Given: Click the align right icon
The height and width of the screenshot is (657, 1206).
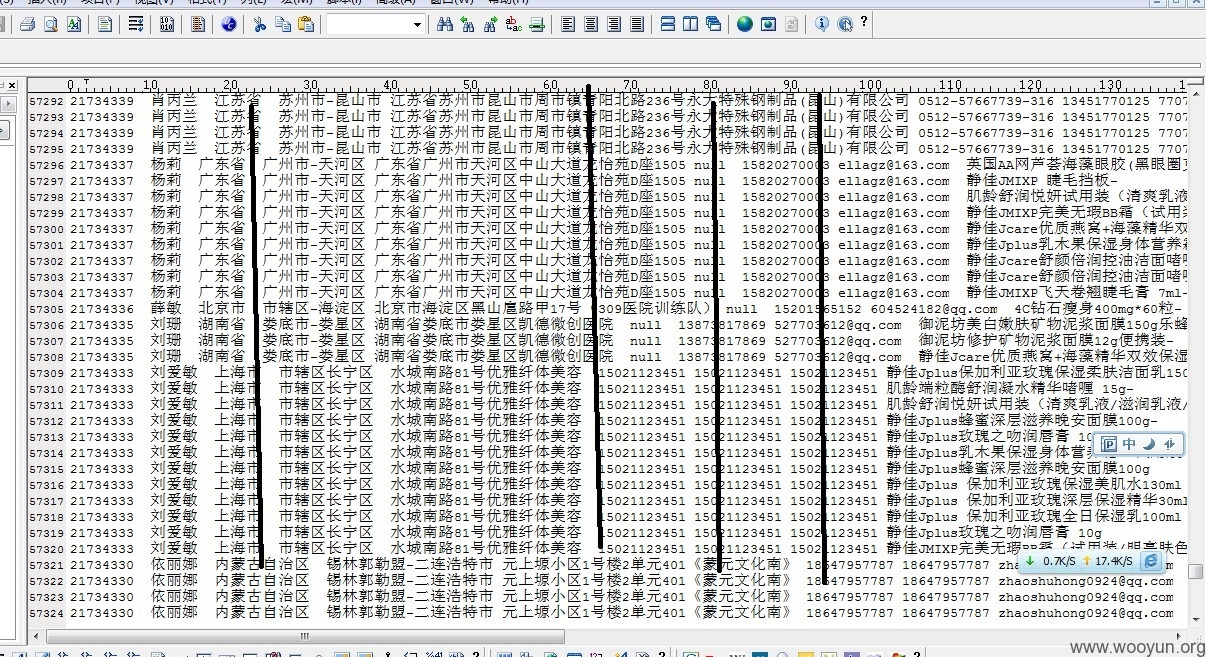Looking at the screenshot, I should (613, 24).
